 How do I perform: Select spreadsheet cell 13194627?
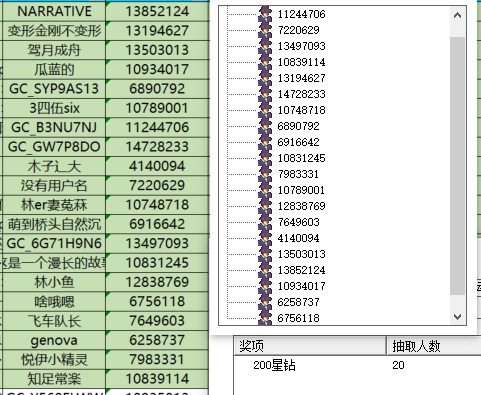click(157, 31)
